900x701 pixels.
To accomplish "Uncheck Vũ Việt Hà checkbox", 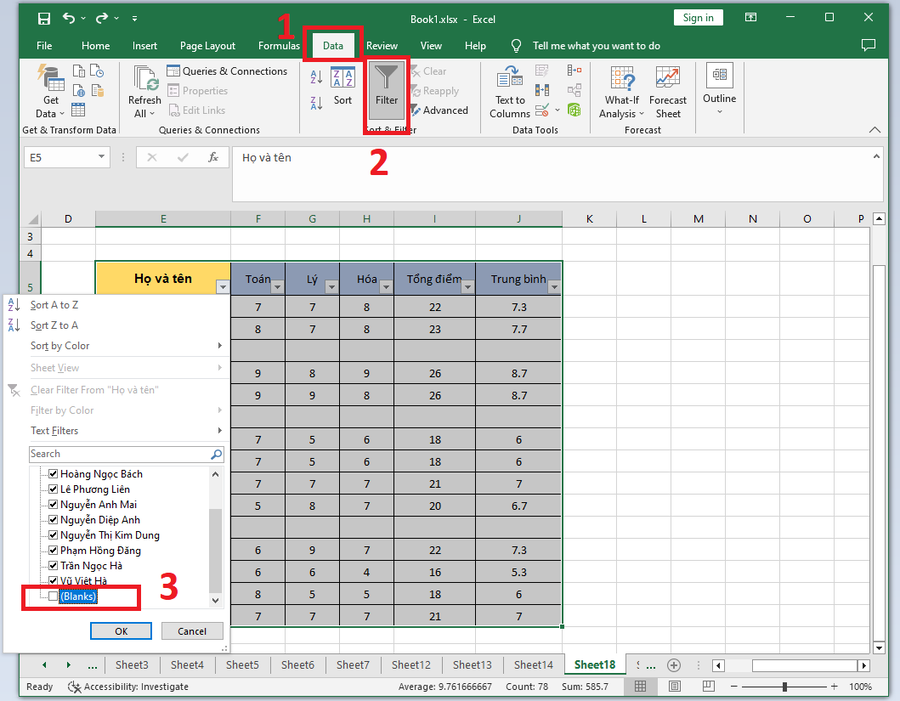I will point(53,580).
